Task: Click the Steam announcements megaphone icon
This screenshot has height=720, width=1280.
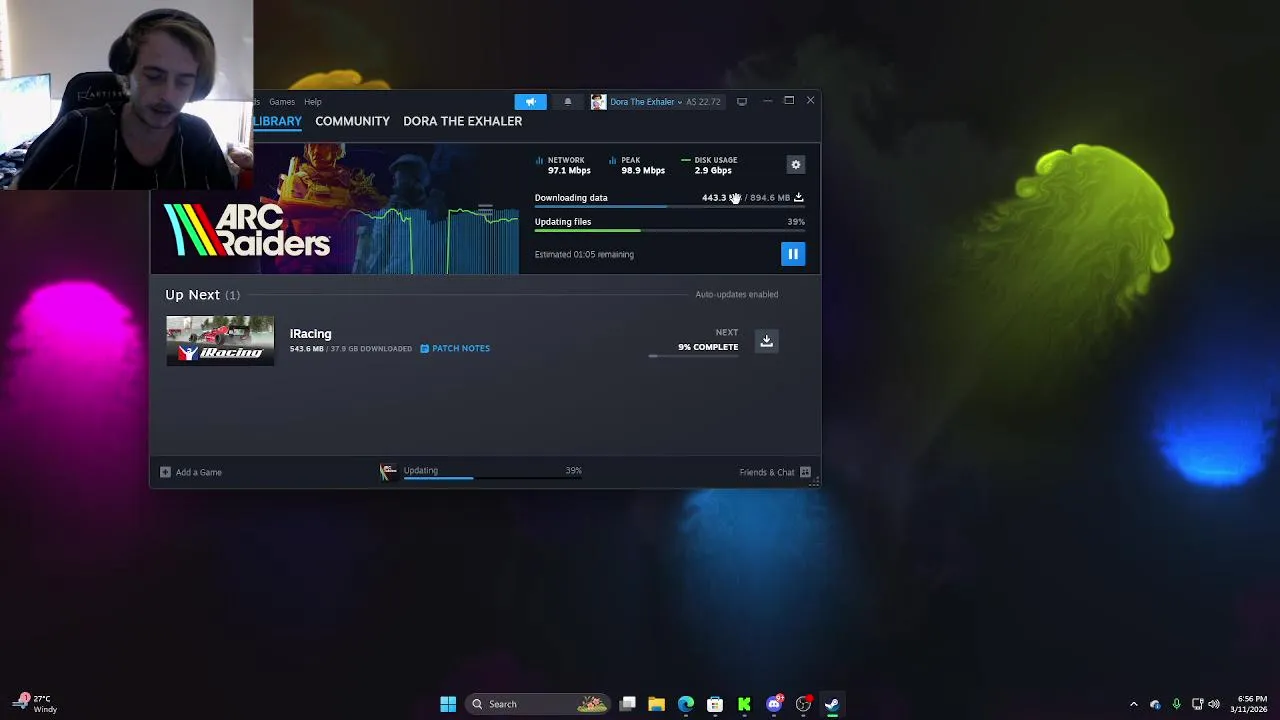Action: coord(530,101)
